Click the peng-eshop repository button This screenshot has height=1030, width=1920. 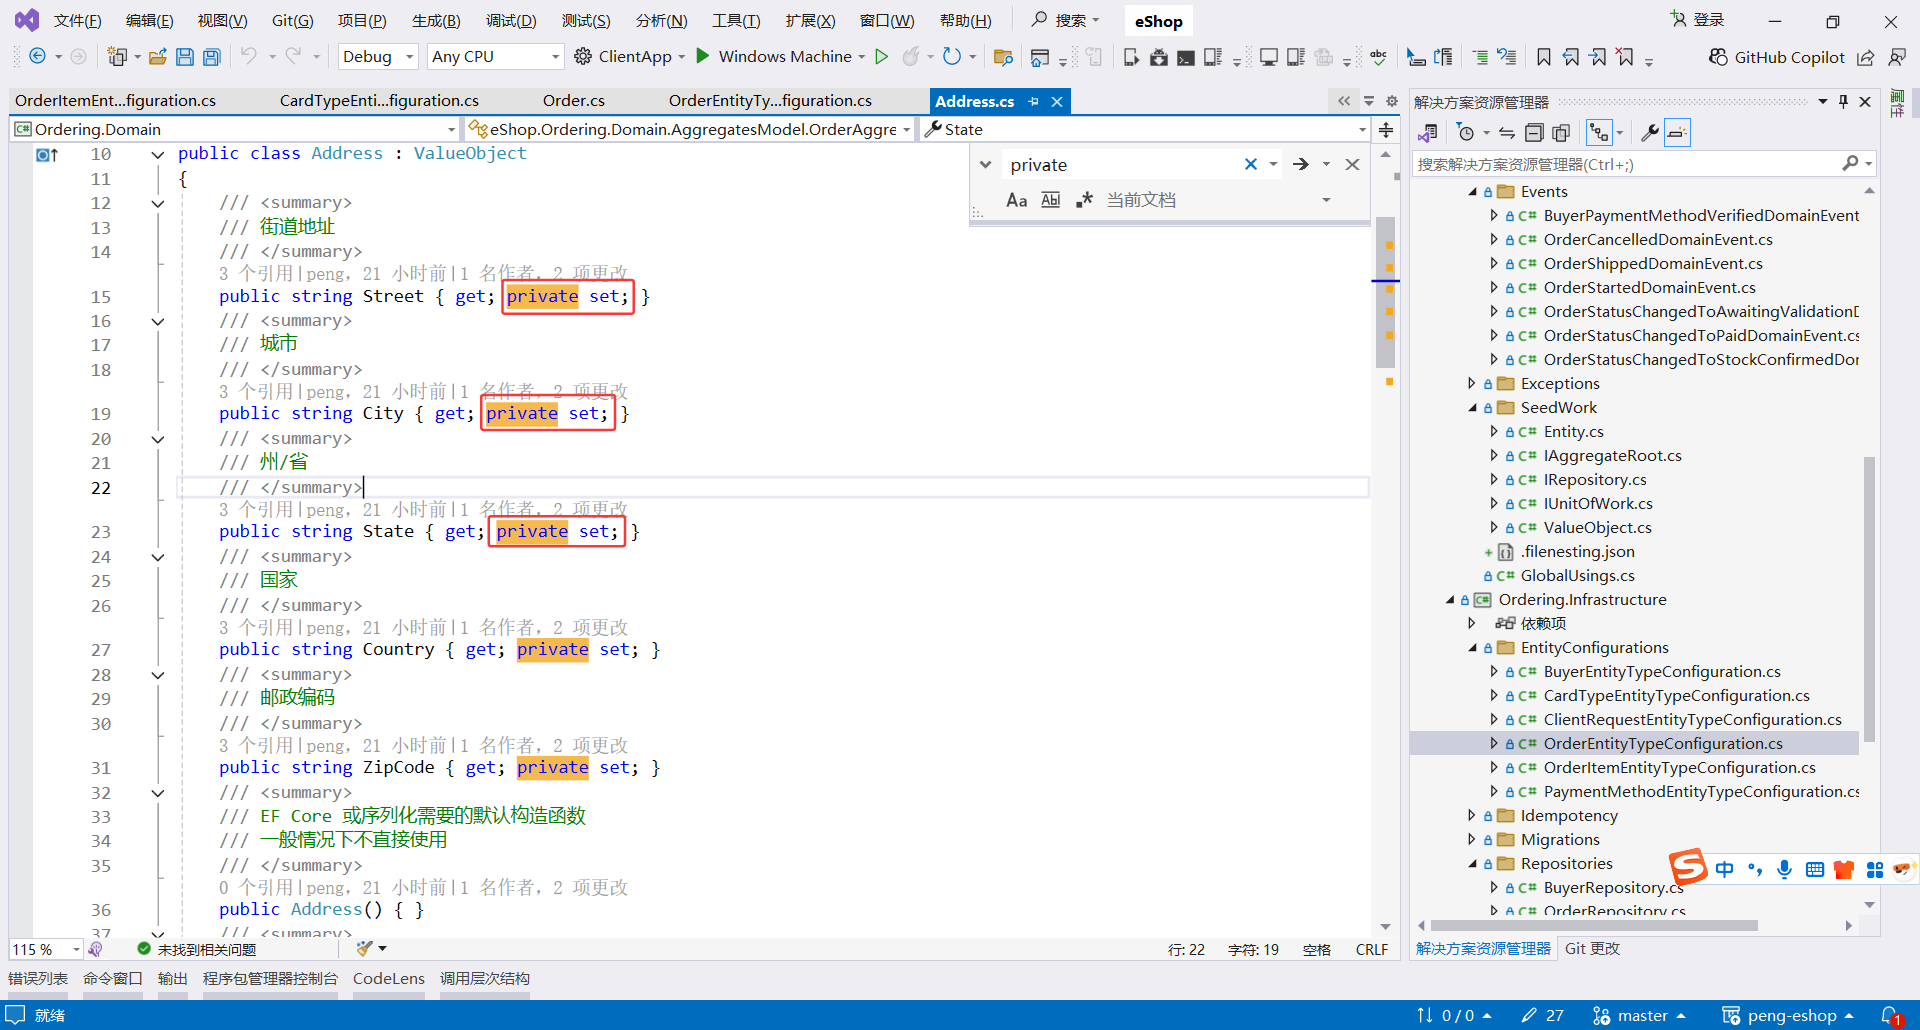pos(1788,1016)
